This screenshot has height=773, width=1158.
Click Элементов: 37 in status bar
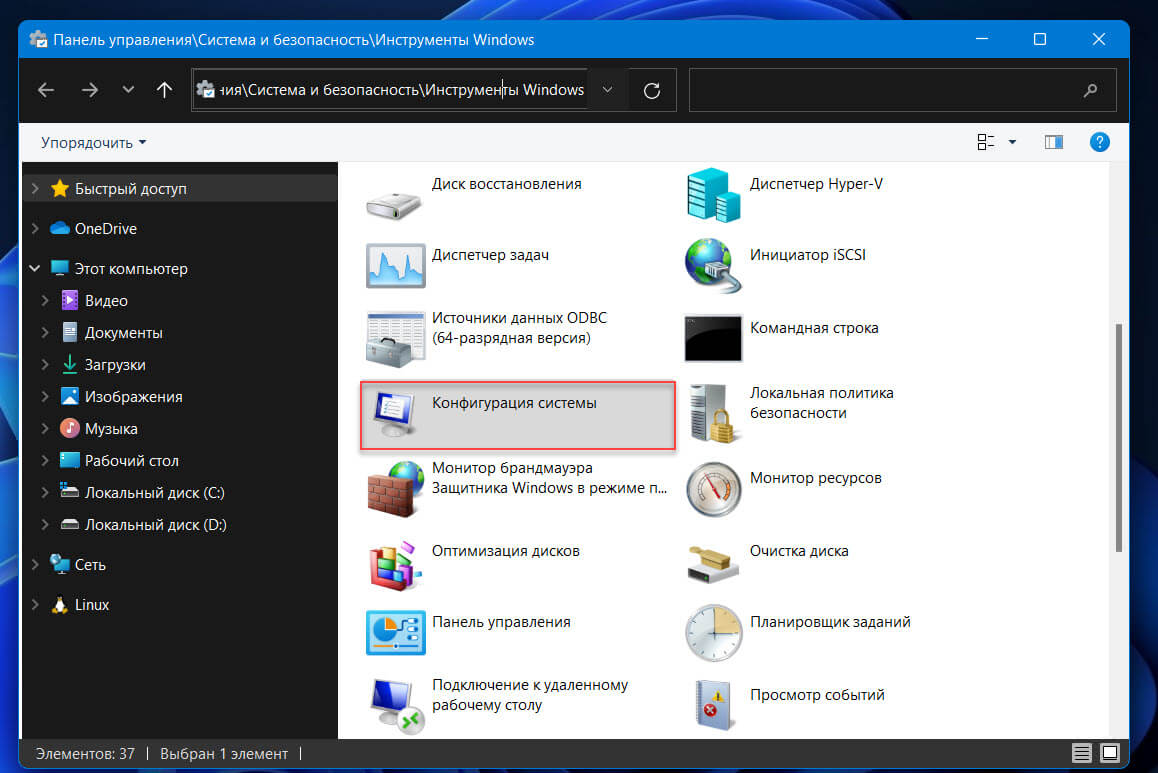[x=85, y=754]
